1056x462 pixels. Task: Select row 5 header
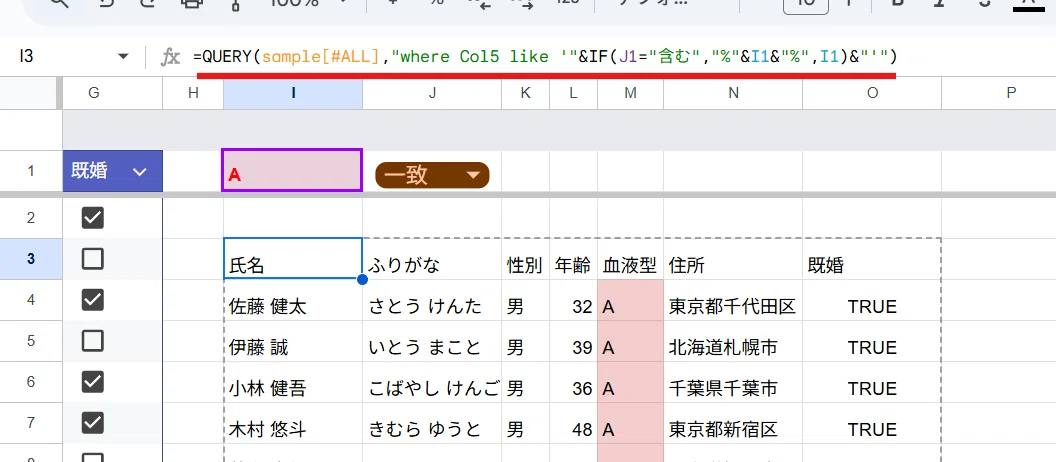click(31, 341)
